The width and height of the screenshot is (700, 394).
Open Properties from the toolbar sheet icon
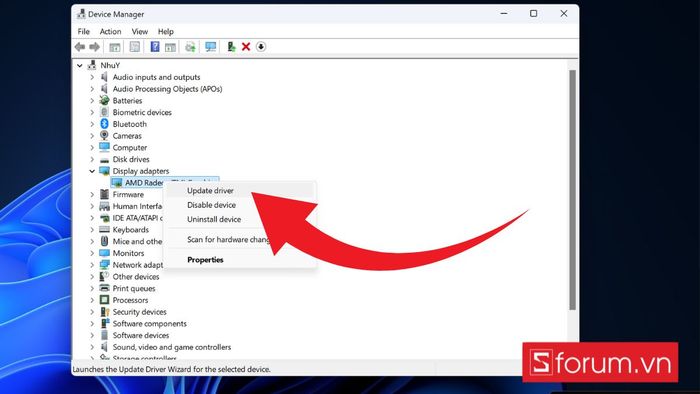pos(134,46)
